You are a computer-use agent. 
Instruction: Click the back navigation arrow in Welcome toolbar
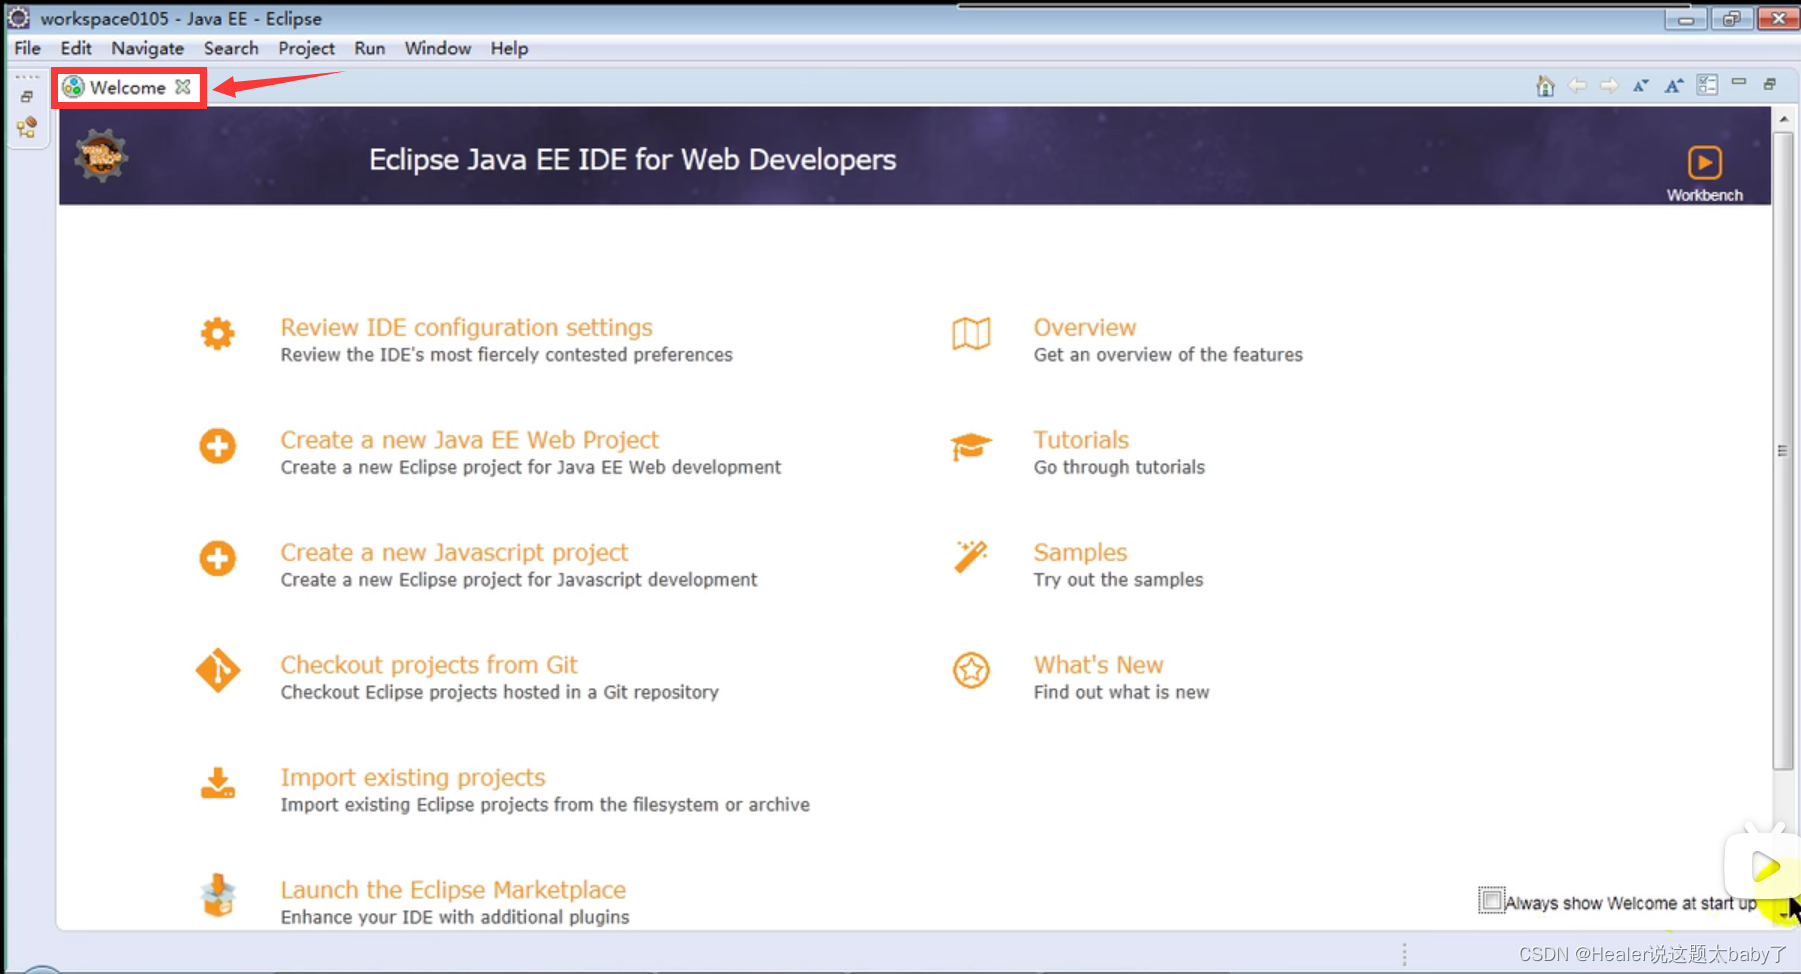pyautogui.click(x=1577, y=86)
